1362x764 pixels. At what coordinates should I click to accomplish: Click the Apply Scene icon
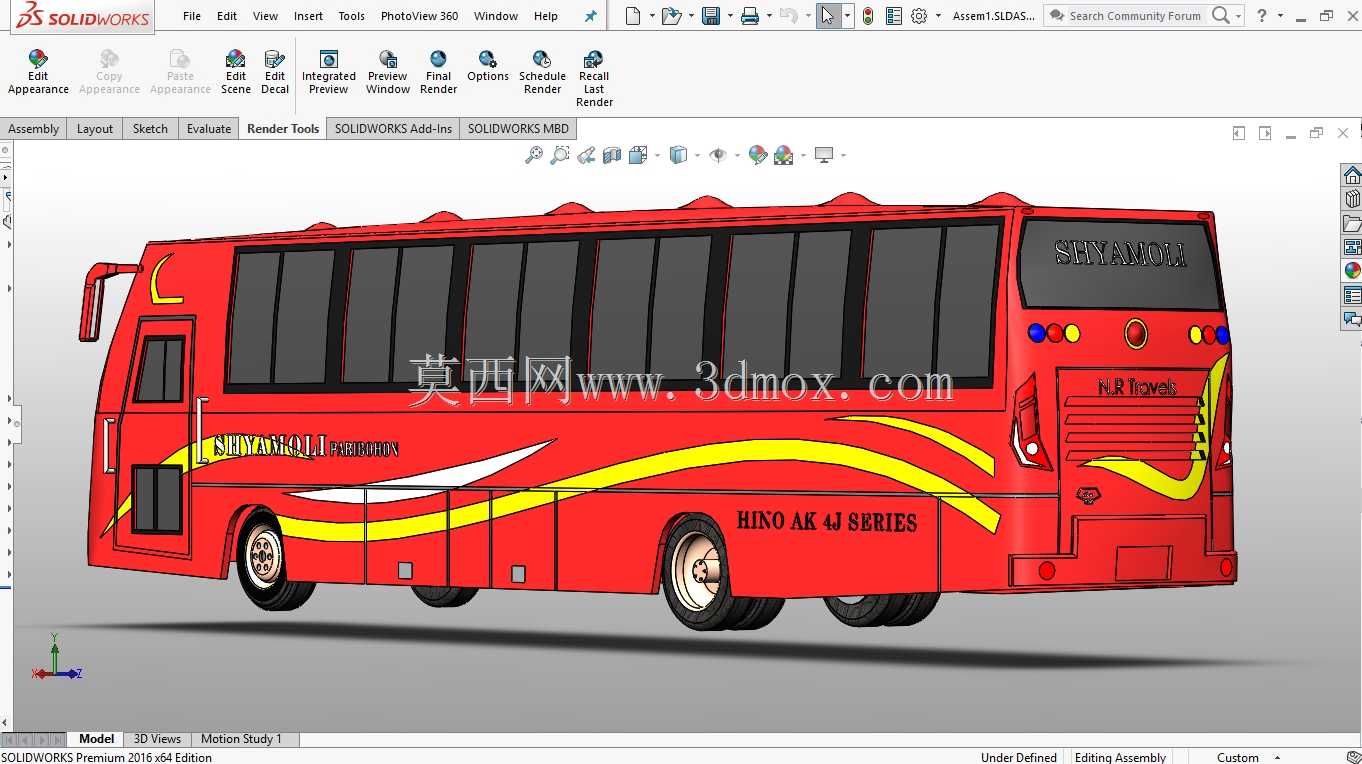783,155
